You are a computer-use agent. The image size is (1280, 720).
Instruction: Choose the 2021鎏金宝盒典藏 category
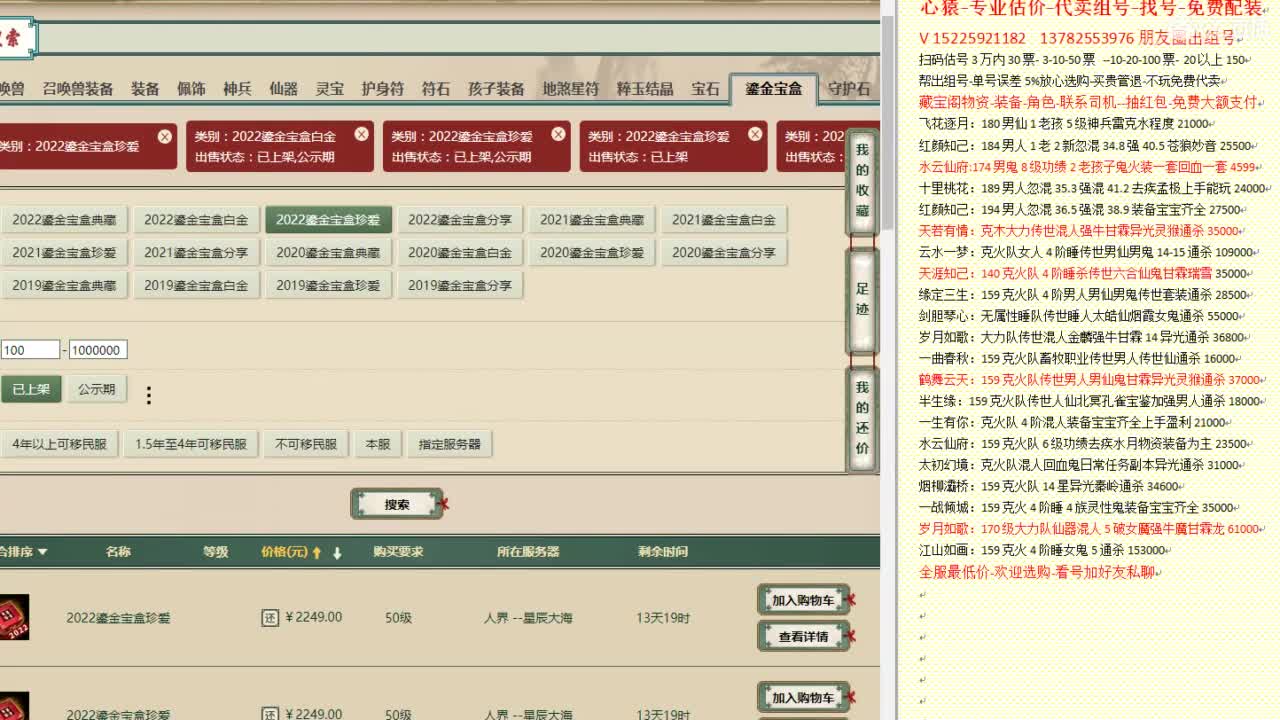(592, 220)
